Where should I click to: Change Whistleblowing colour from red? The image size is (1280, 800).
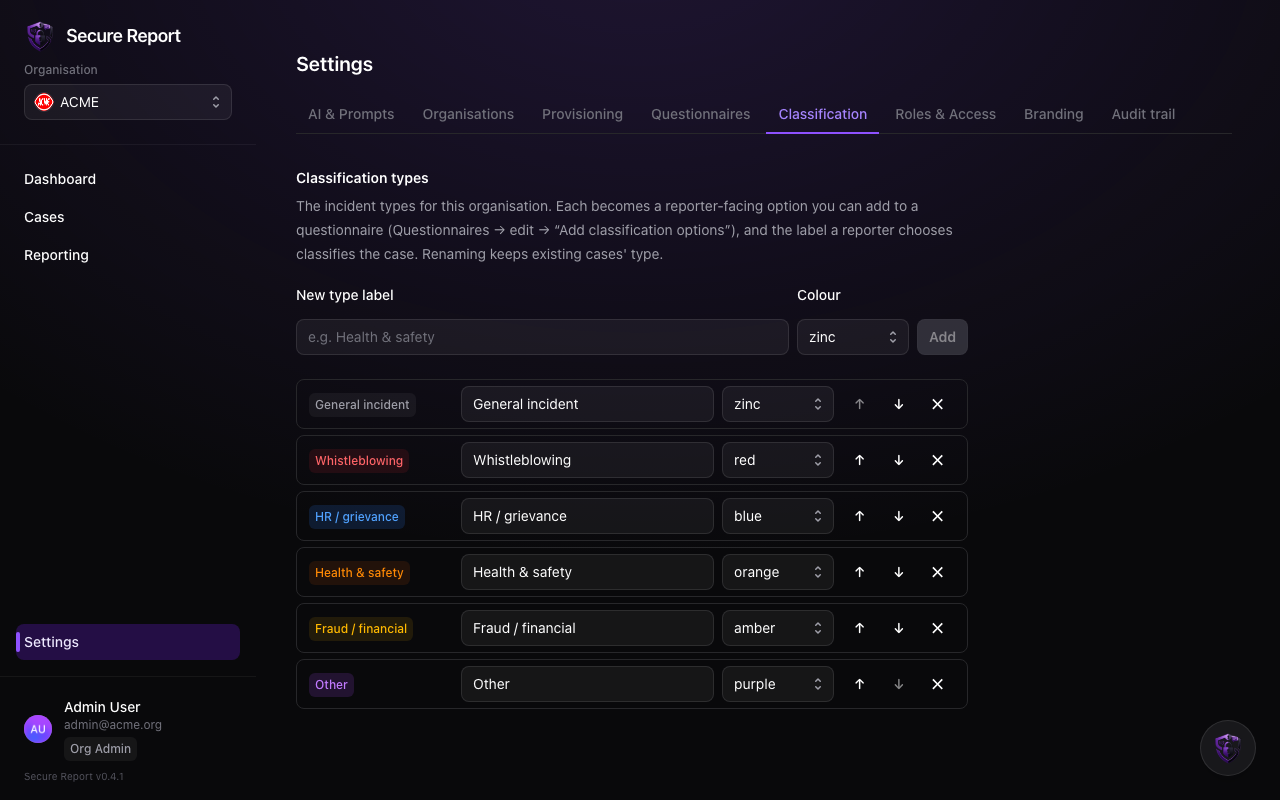778,460
